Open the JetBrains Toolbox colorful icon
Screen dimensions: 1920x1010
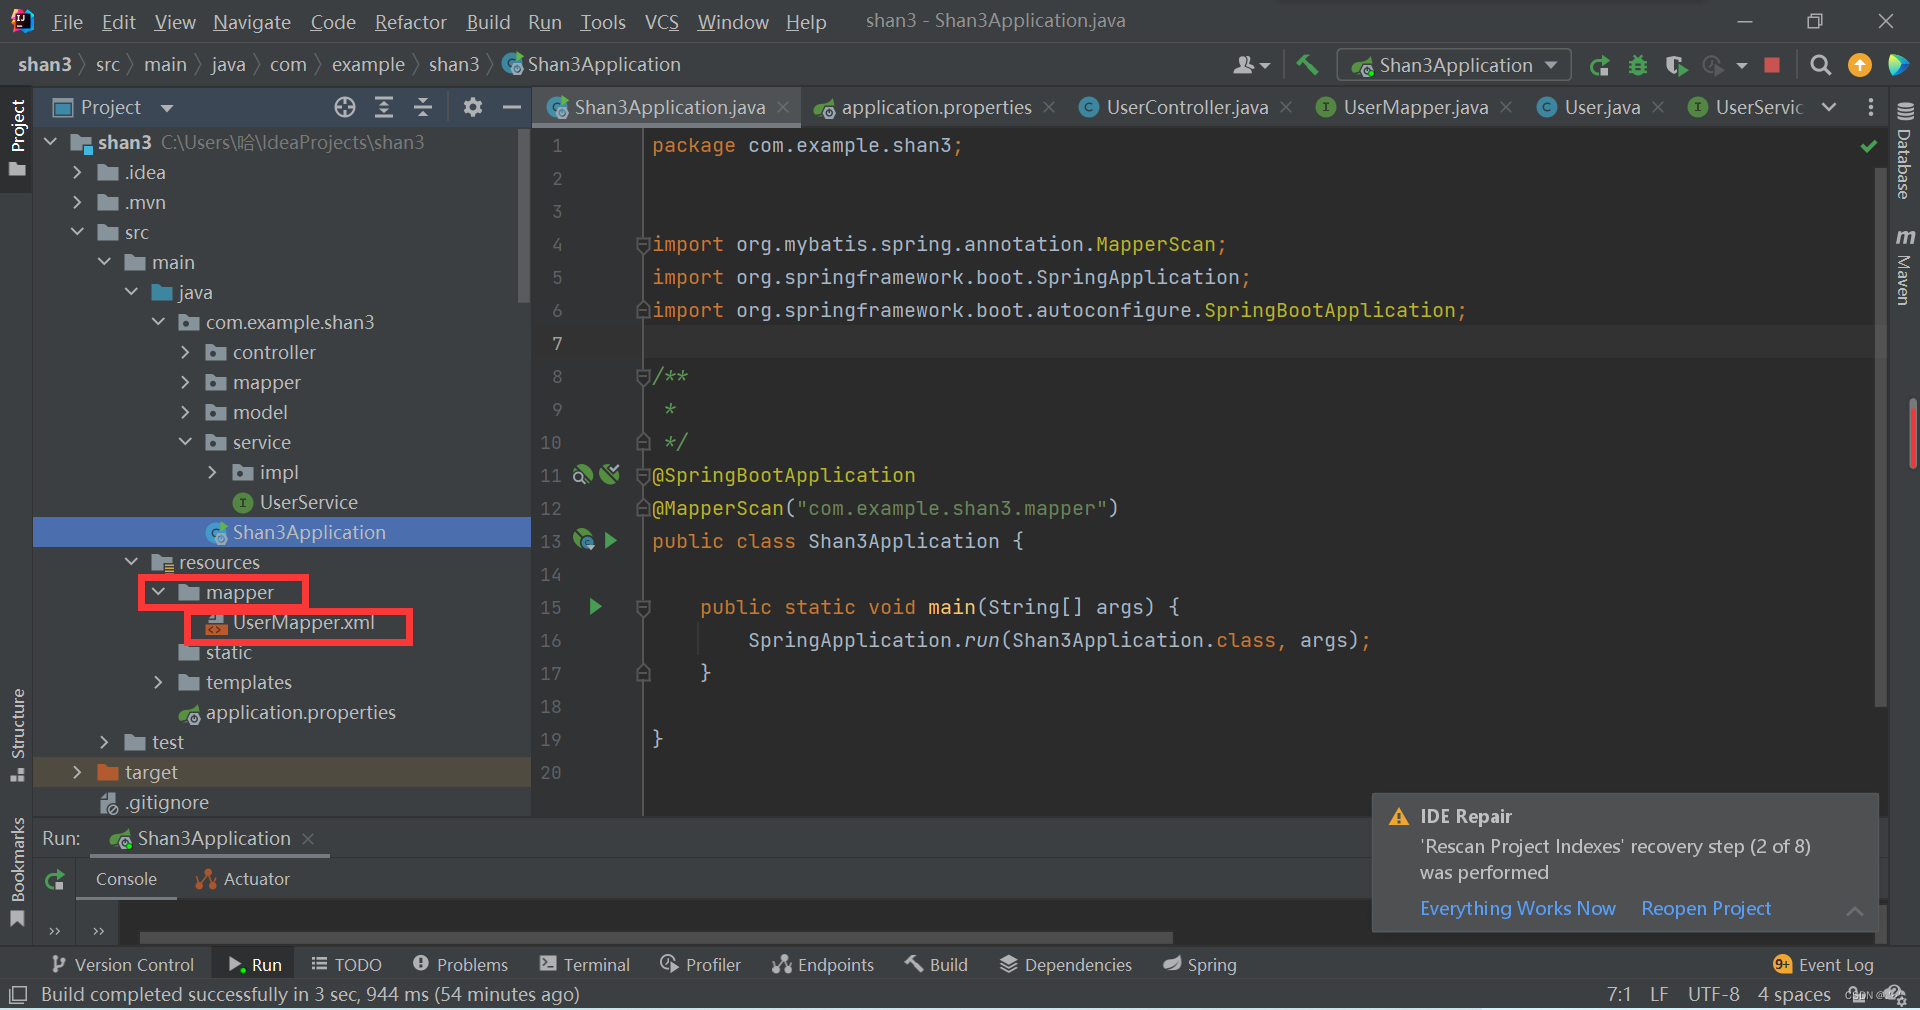1897,65
